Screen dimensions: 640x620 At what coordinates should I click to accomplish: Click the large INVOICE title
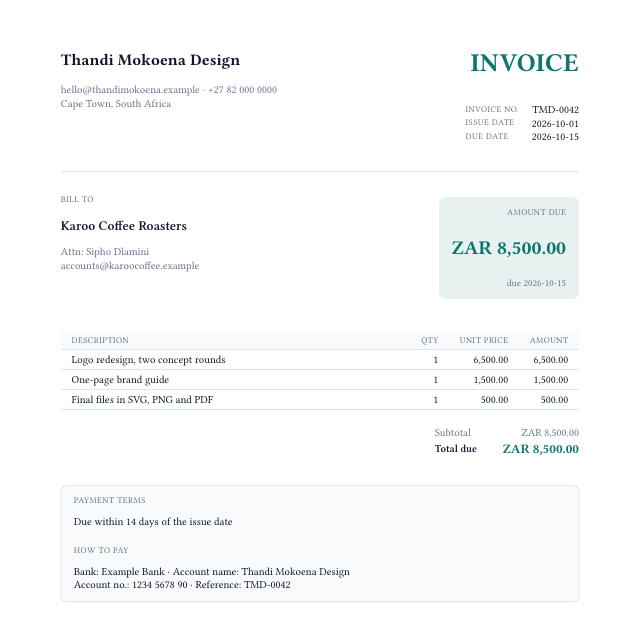pyautogui.click(x=524, y=63)
